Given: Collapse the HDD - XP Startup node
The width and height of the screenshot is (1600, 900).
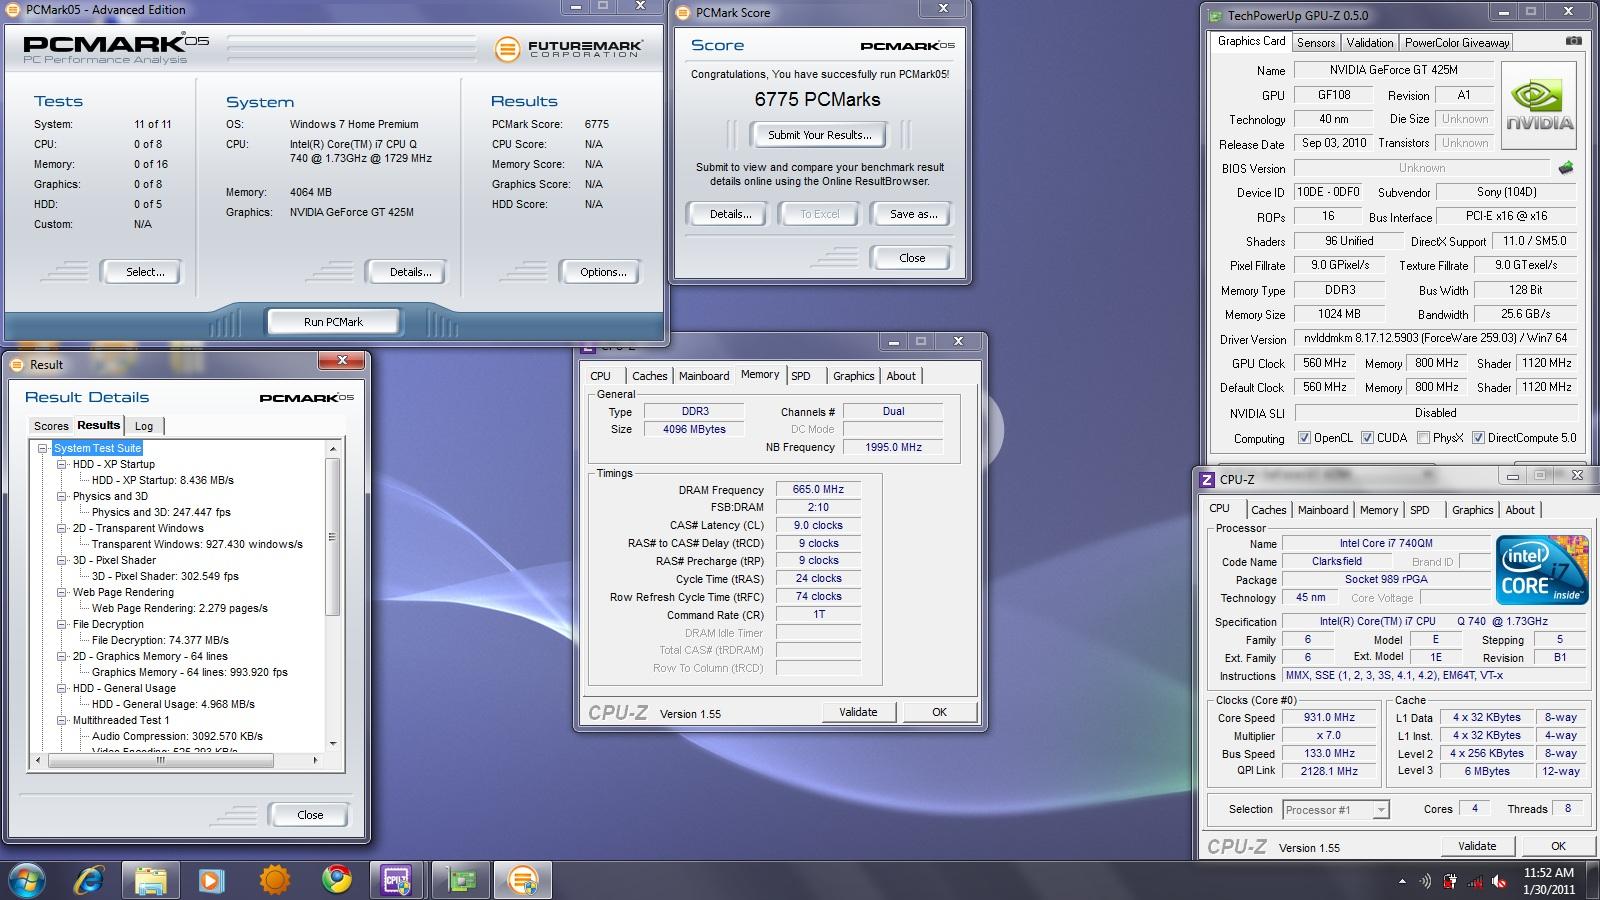Looking at the screenshot, I should pos(62,464).
